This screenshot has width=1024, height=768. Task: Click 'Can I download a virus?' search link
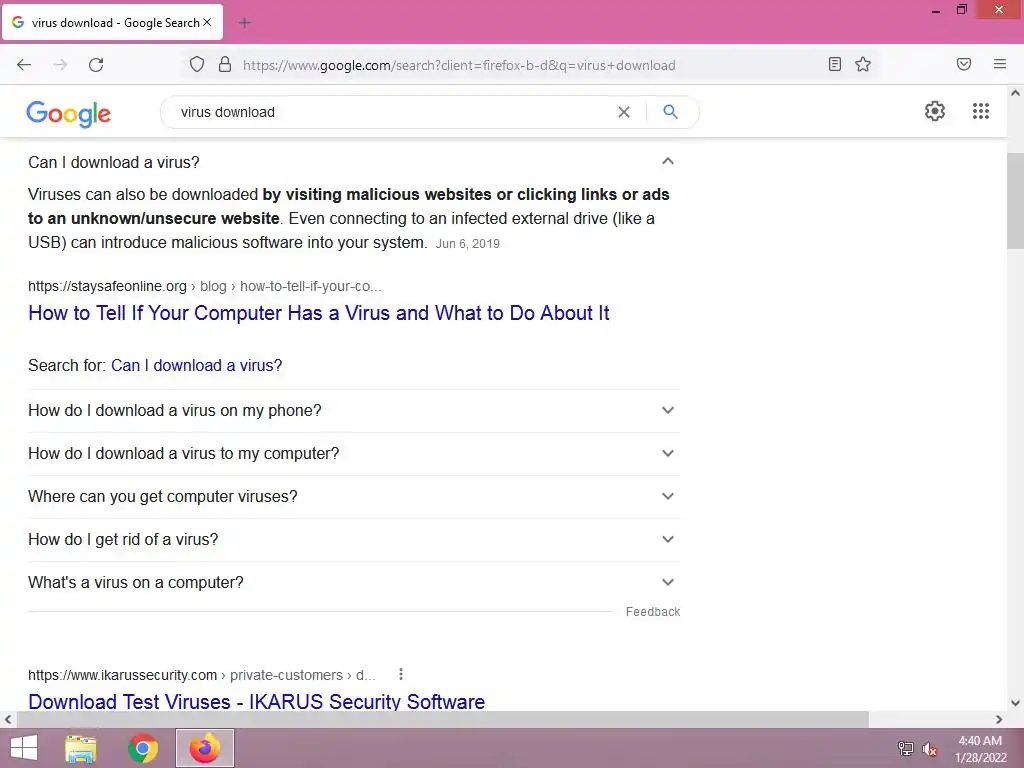(197, 366)
